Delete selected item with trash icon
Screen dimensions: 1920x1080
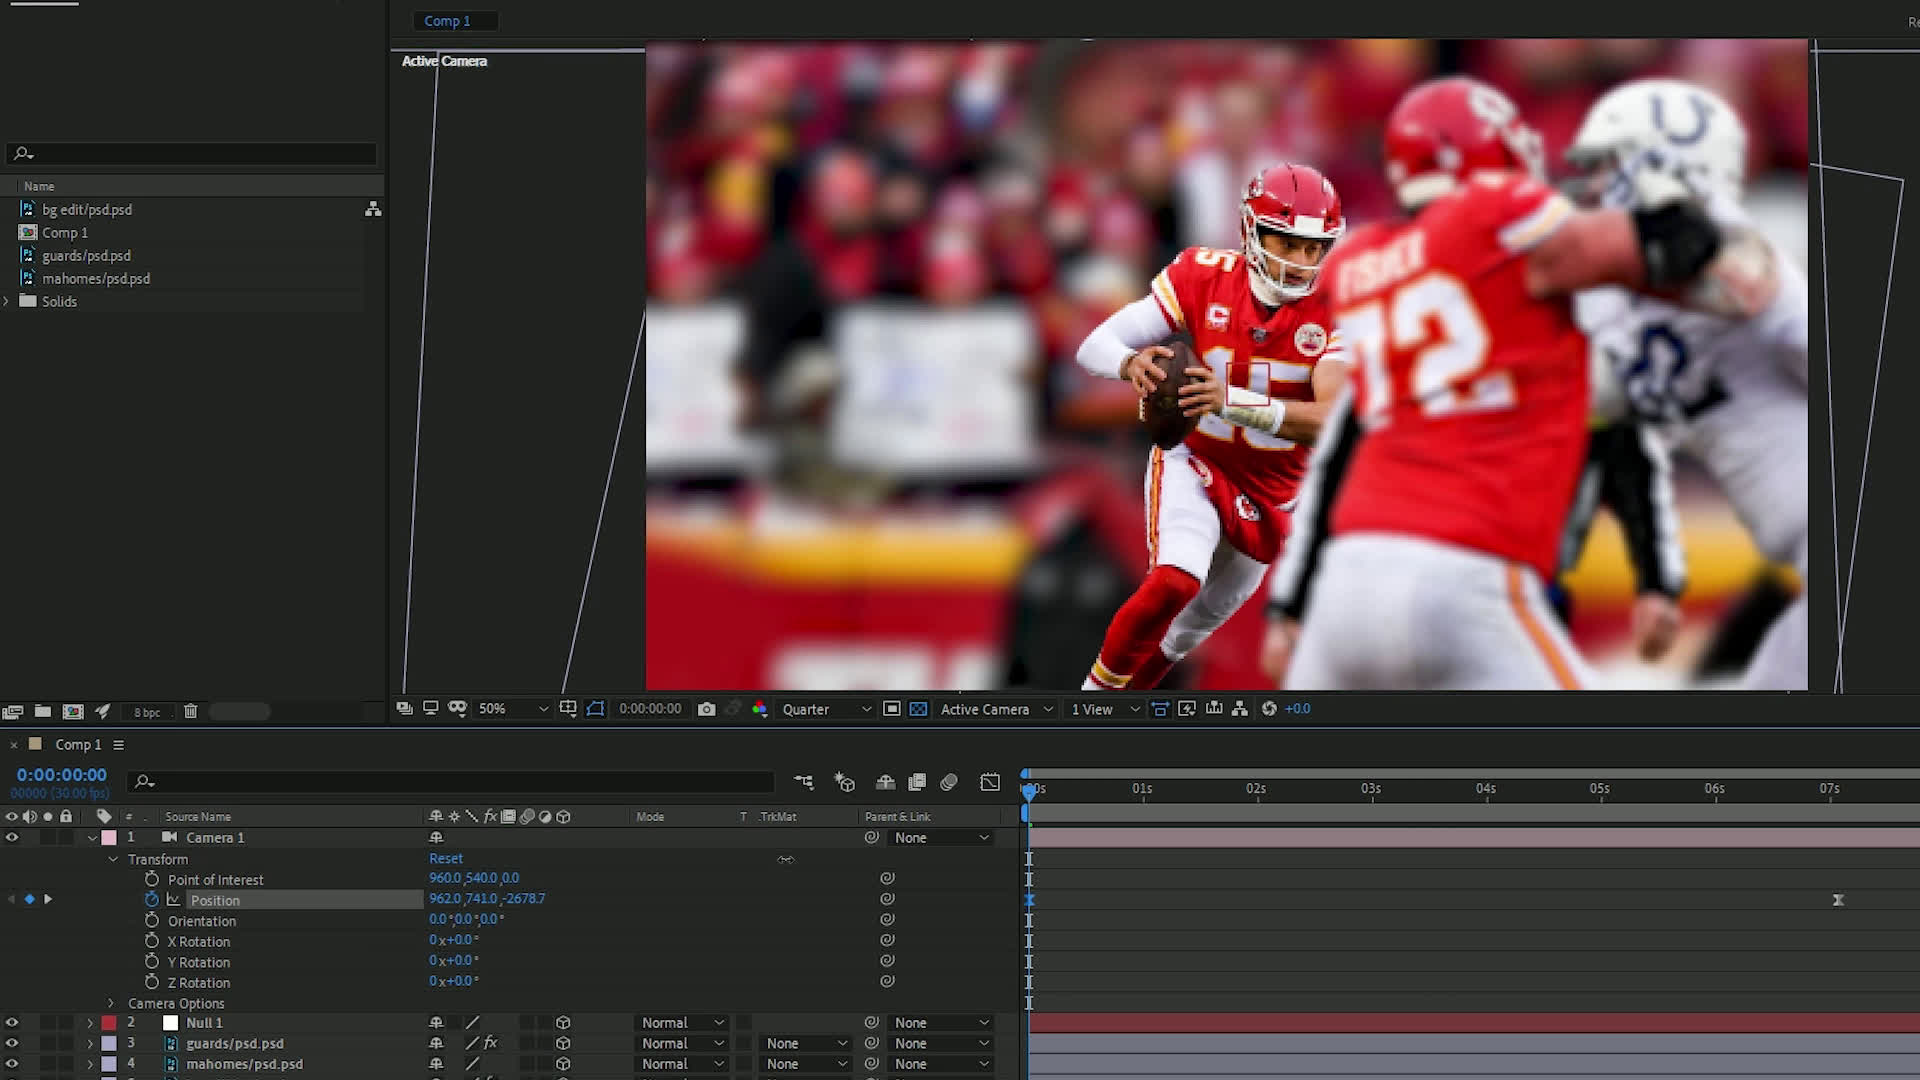pyautogui.click(x=190, y=711)
